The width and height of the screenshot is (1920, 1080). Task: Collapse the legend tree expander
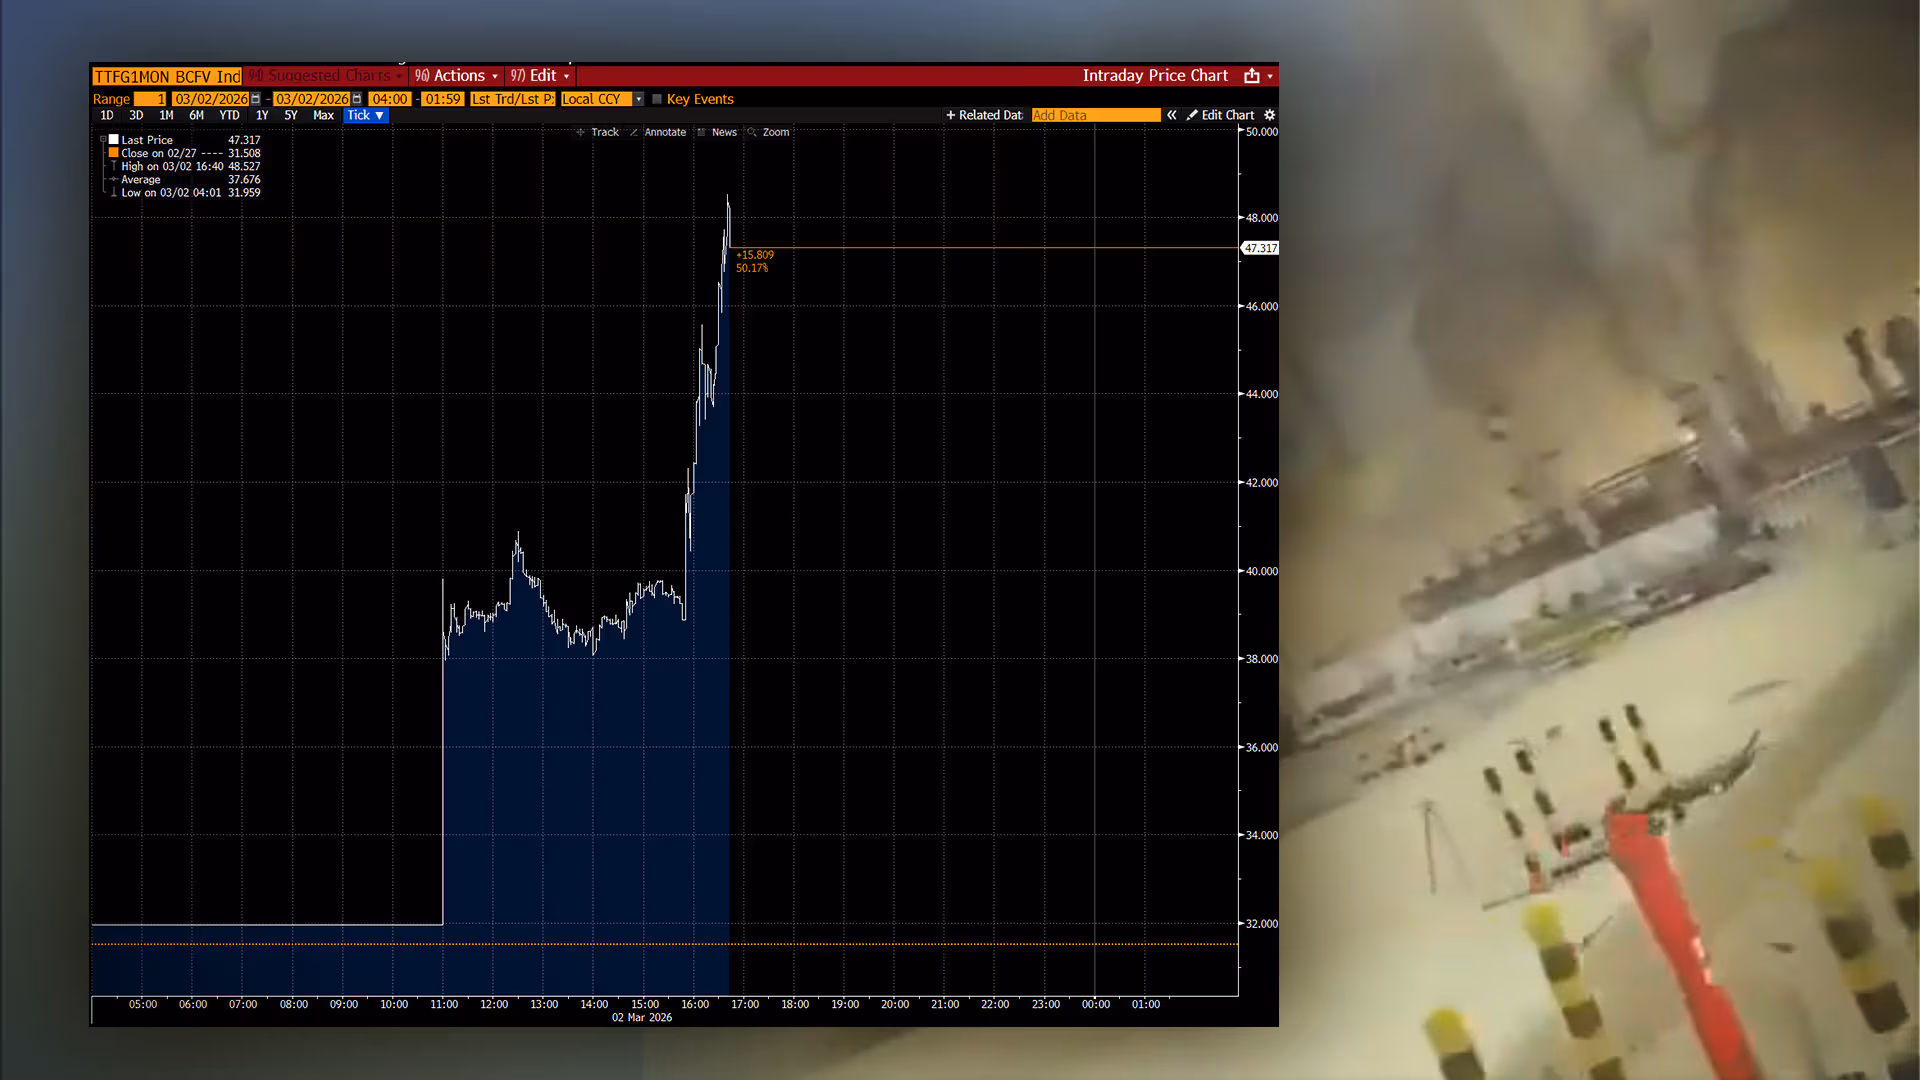tap(103, 140)
